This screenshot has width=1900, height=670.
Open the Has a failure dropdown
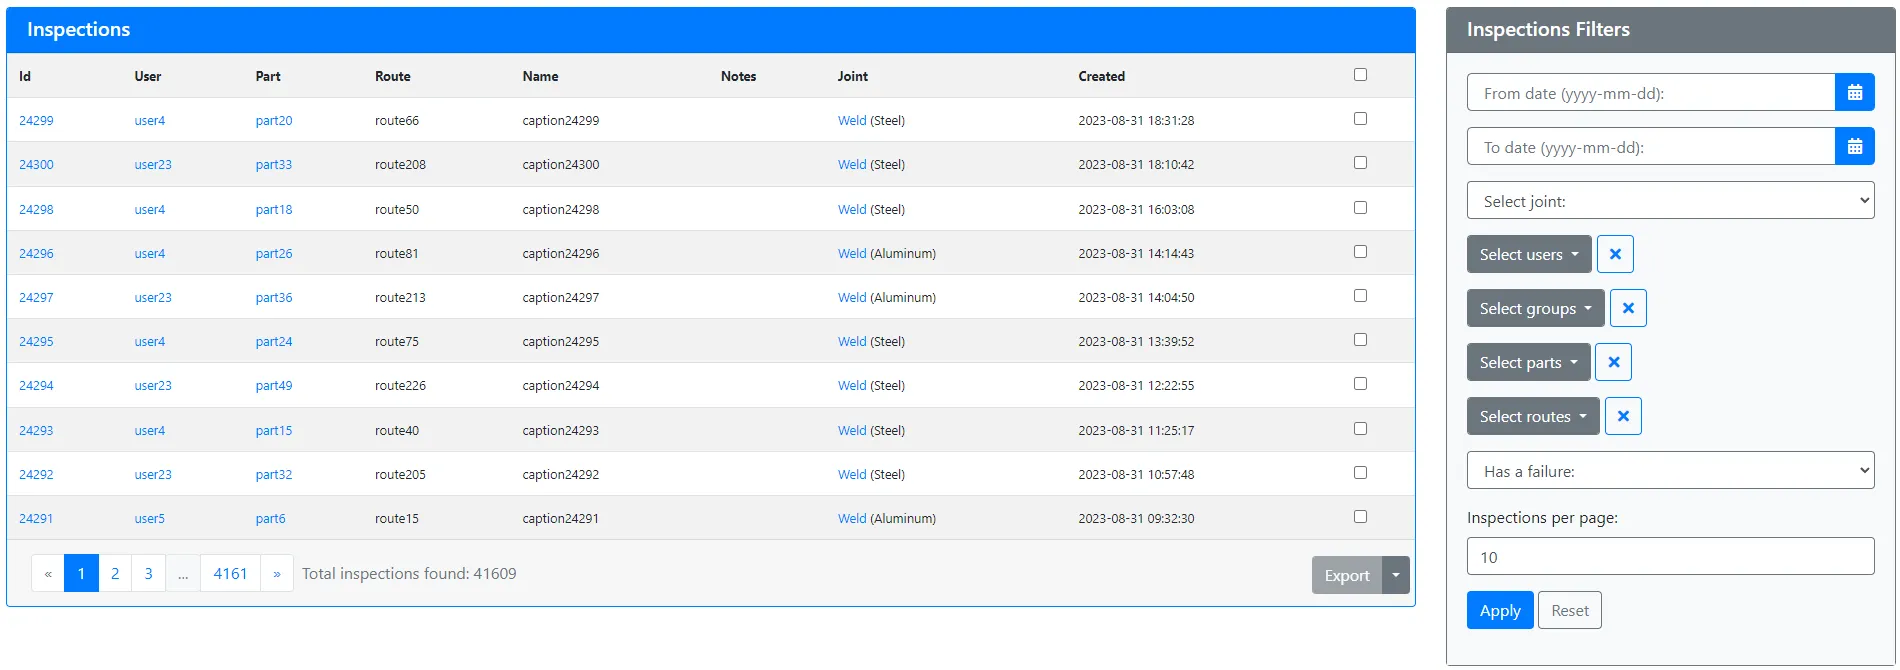[1670, 471]
